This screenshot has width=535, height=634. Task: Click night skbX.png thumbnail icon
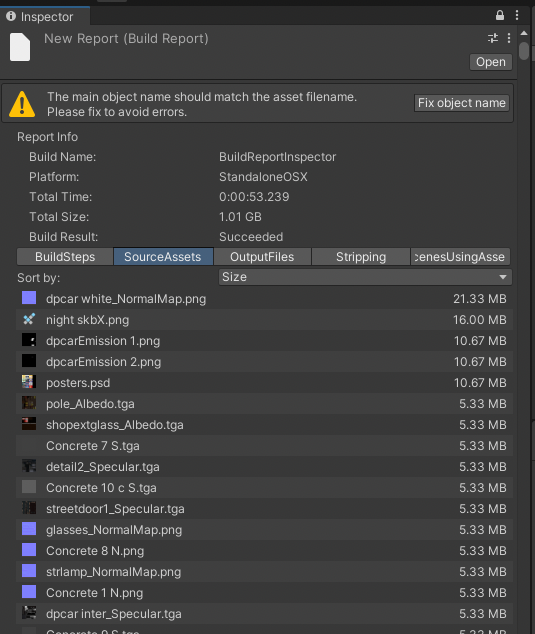(x=29, y=319)
